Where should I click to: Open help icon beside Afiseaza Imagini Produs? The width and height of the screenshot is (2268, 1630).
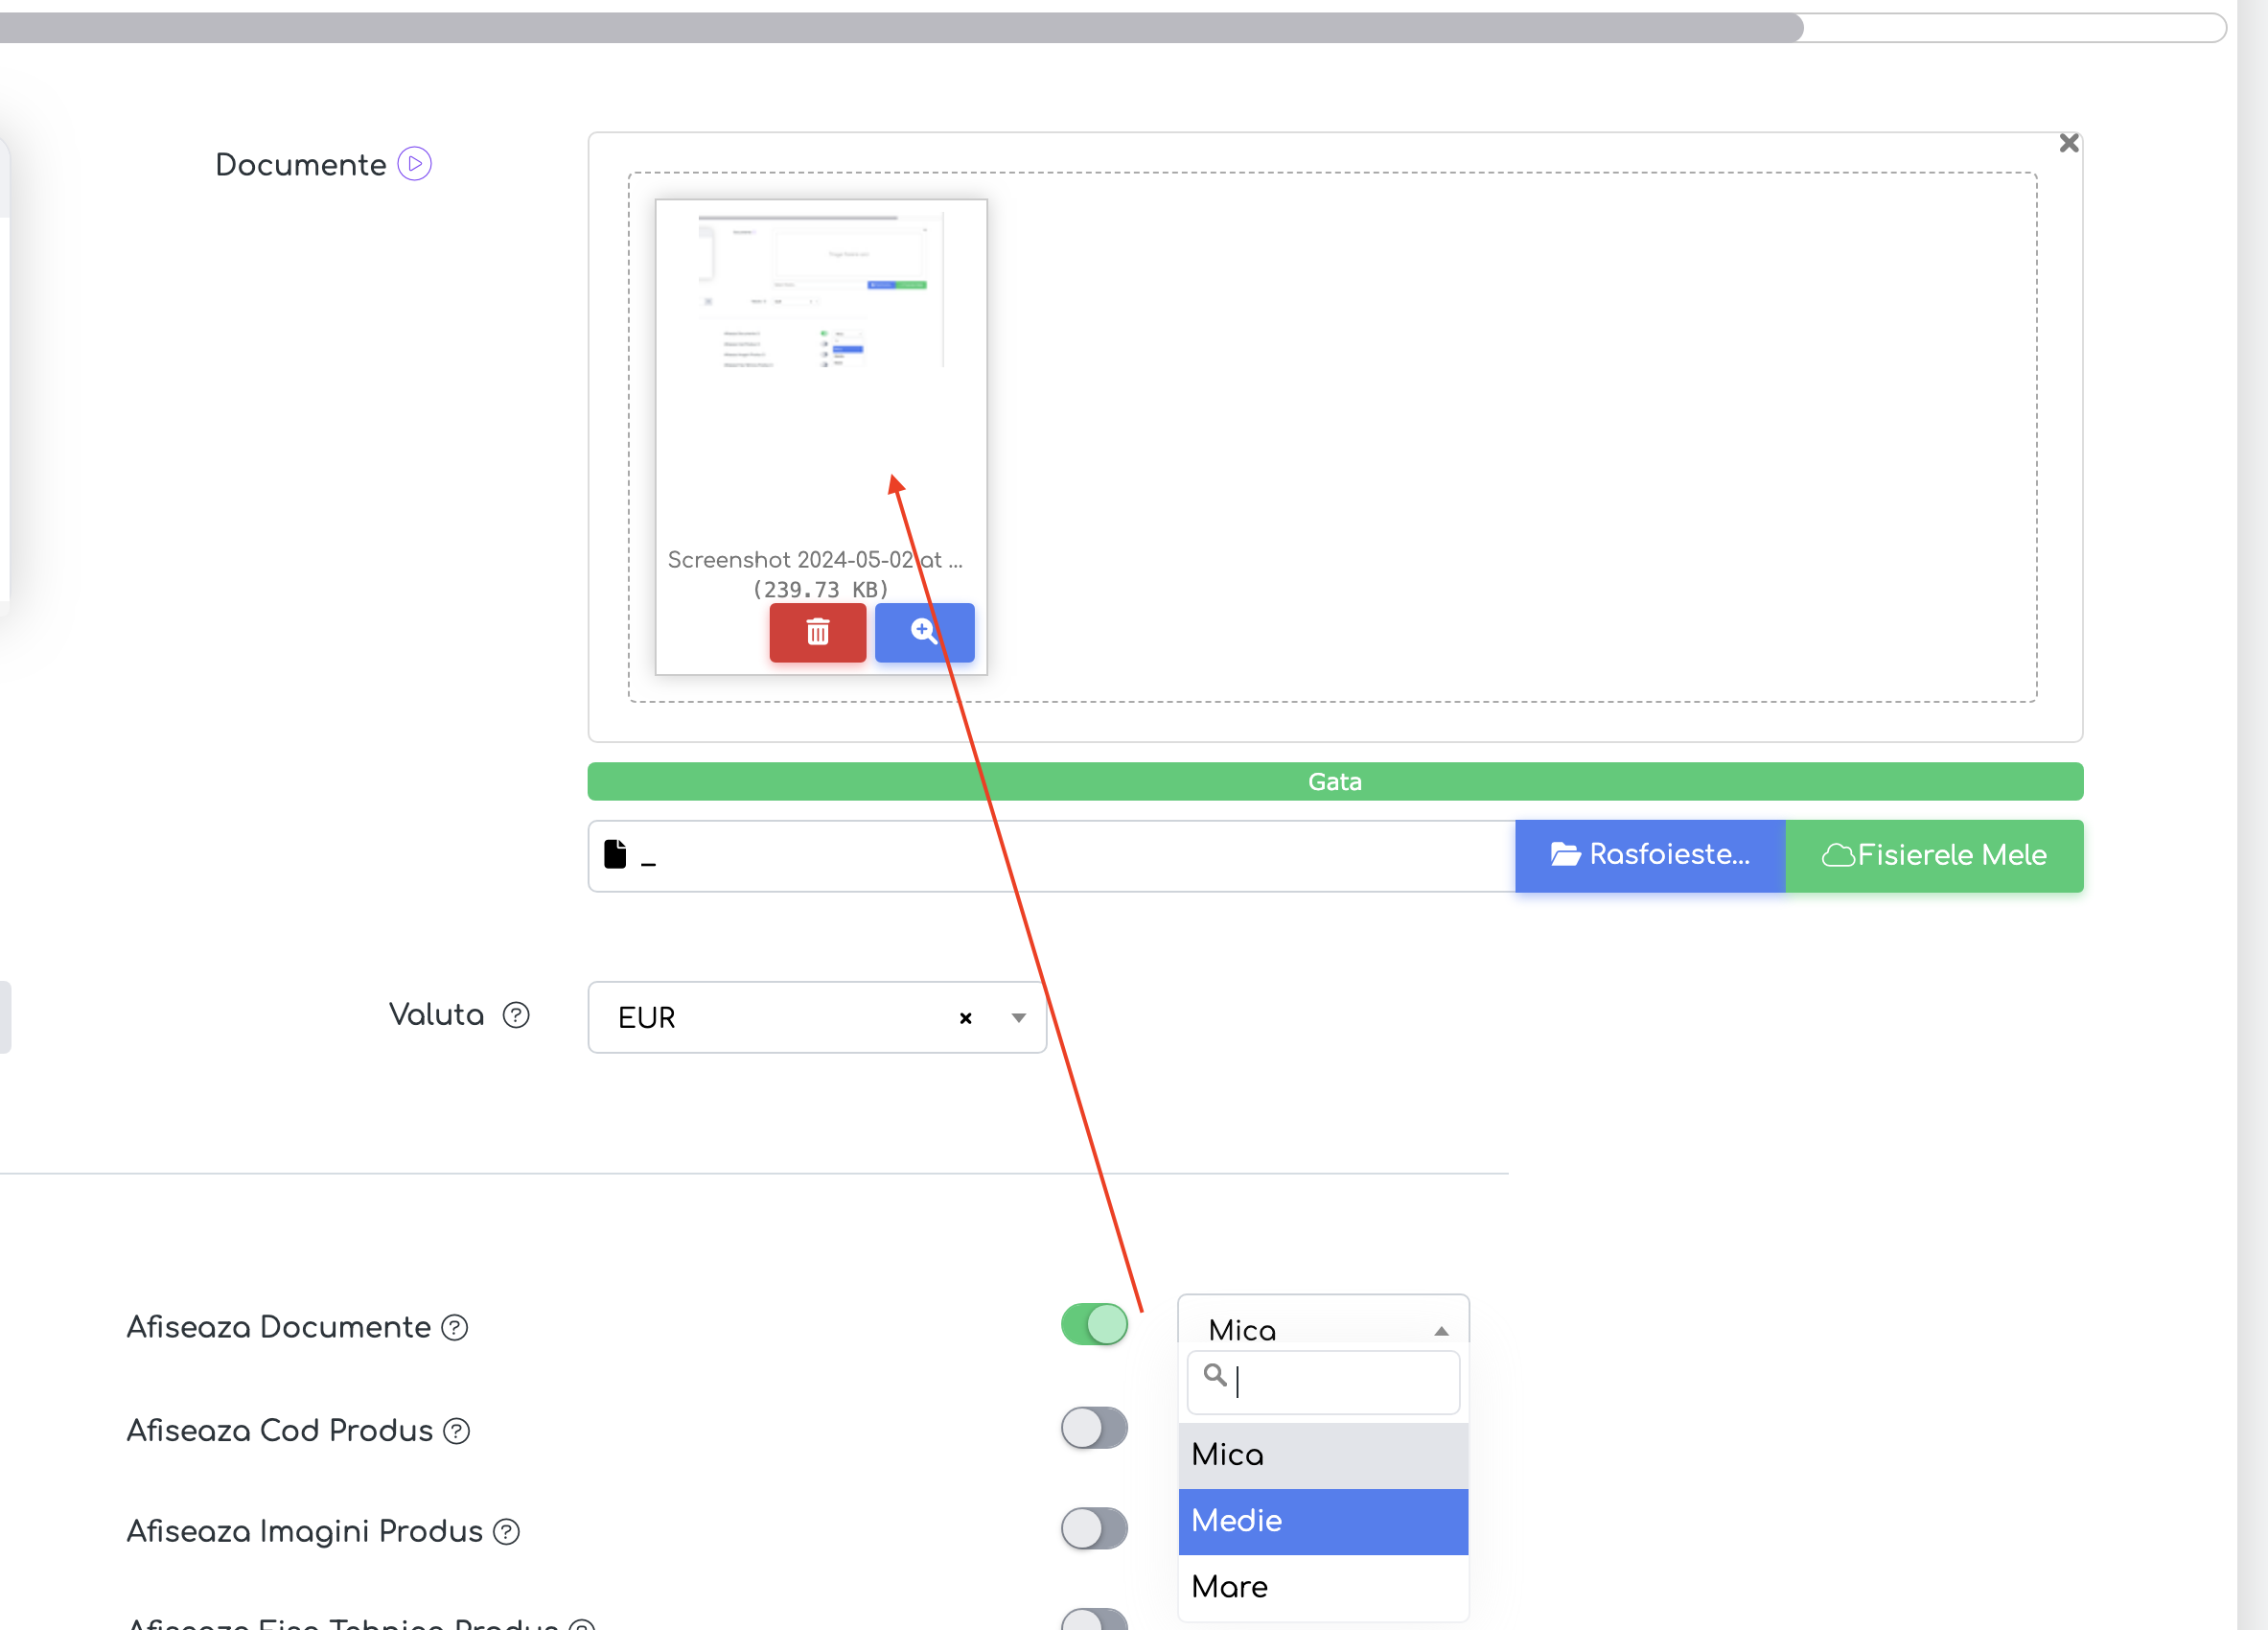507,1532
